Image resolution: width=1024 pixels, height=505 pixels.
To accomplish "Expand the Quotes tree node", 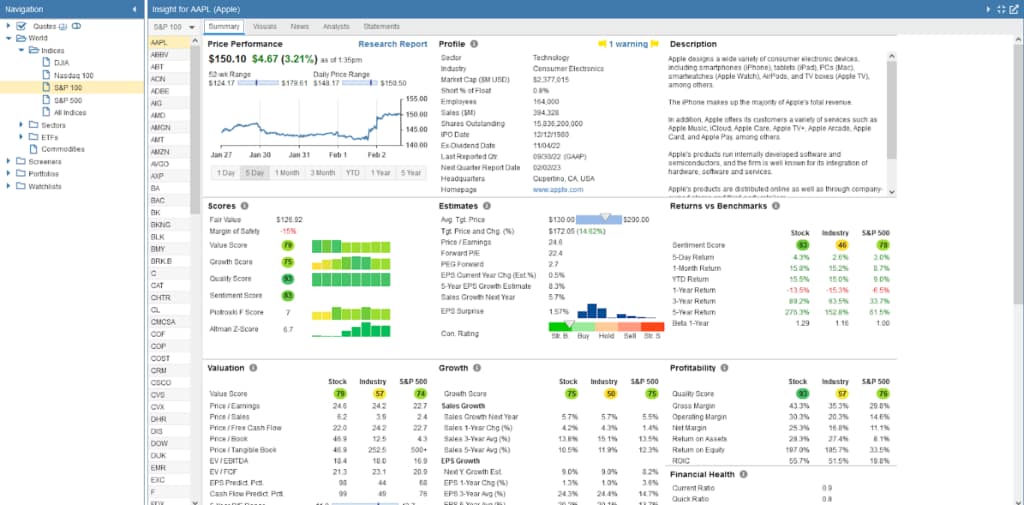I will click(x=8, y=26).
